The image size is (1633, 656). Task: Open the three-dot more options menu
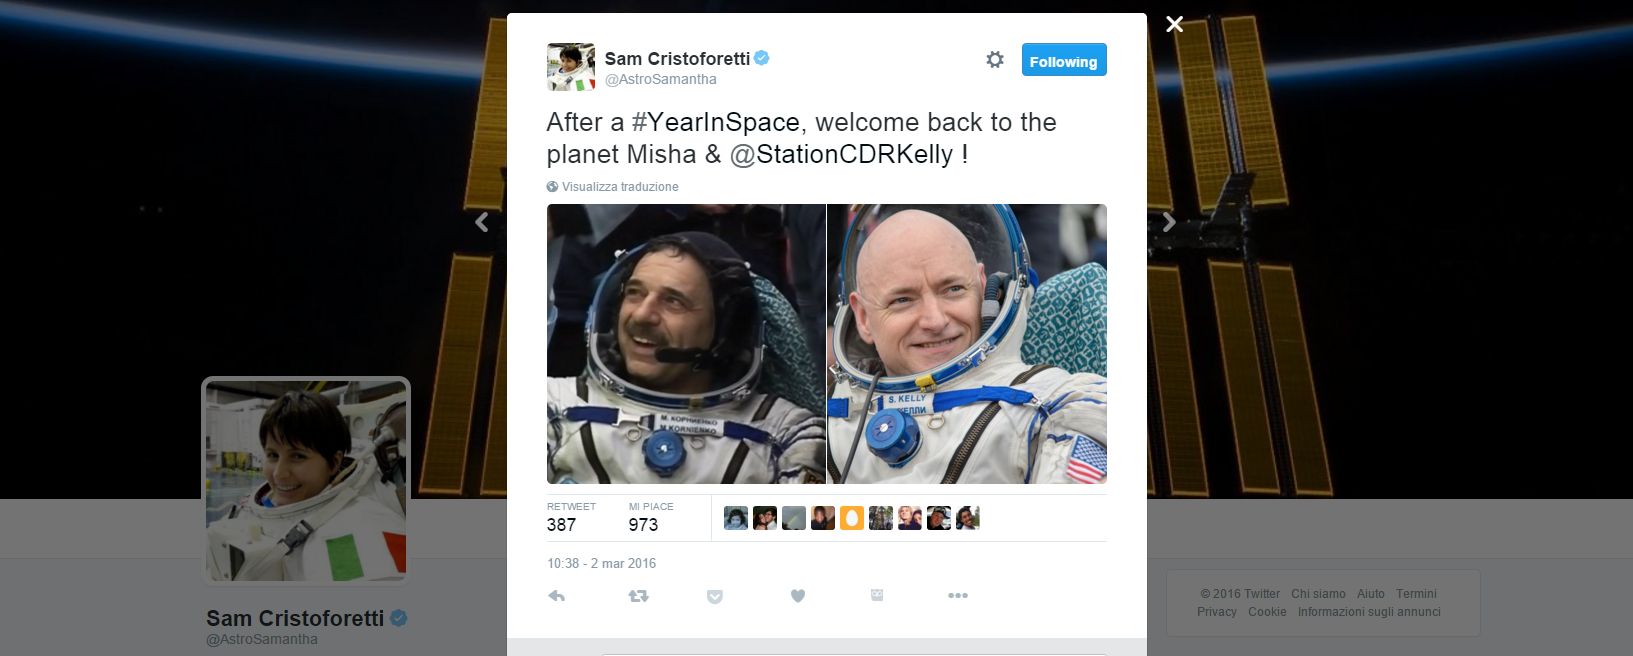[958, 596]
